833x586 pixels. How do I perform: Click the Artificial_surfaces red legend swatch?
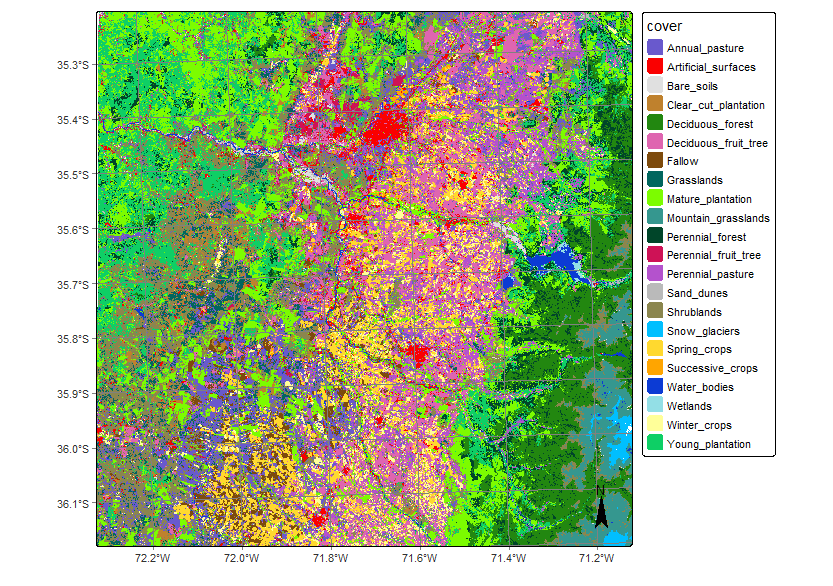[x=655, y=67]
